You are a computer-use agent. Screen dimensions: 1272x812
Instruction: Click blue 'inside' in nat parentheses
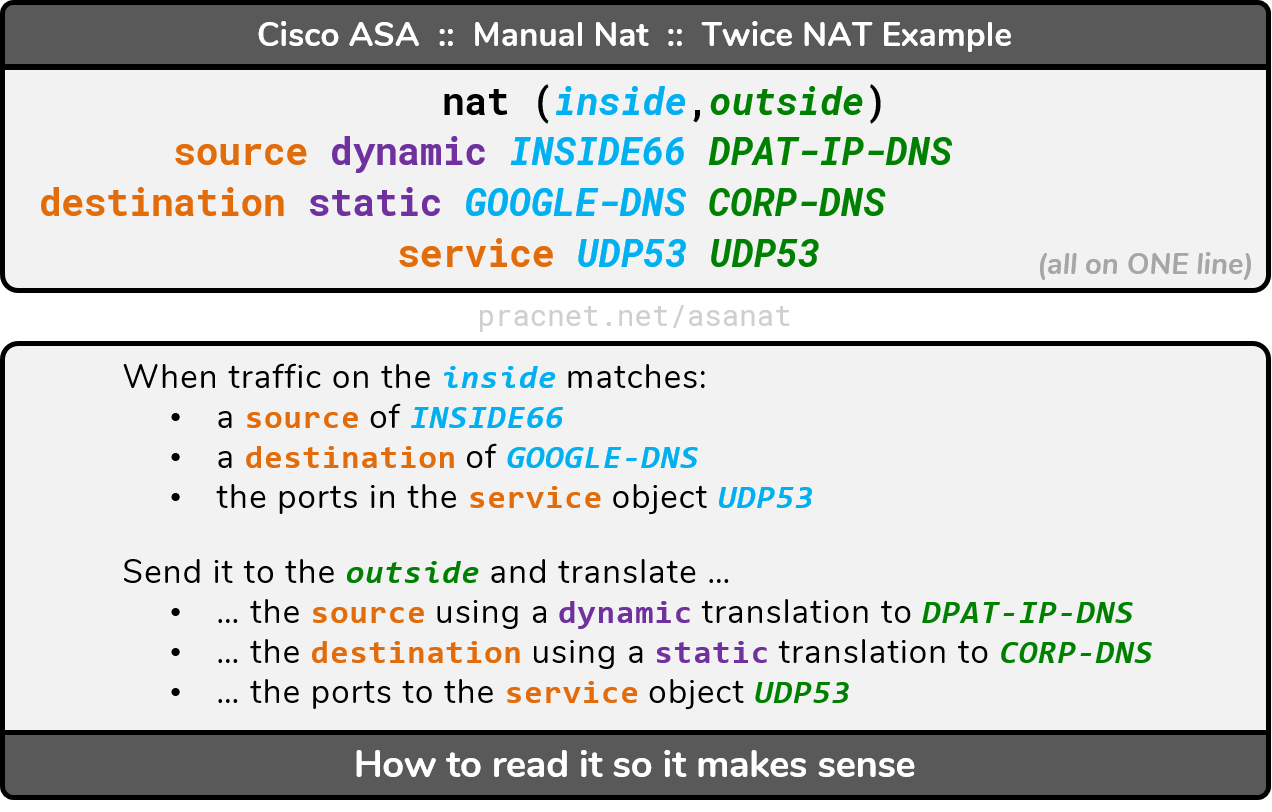[x=620, y=102]
